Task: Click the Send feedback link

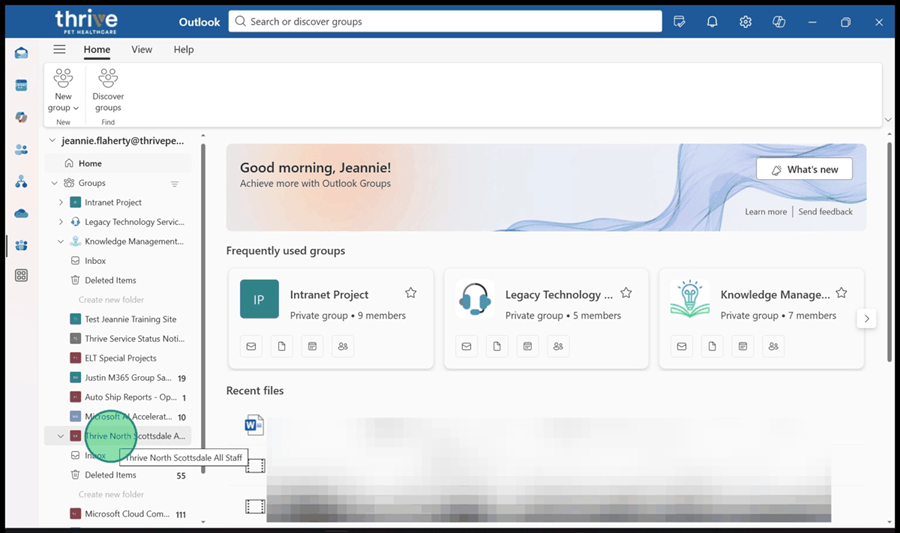Action: pyautogui.click(x=825, y=212)
